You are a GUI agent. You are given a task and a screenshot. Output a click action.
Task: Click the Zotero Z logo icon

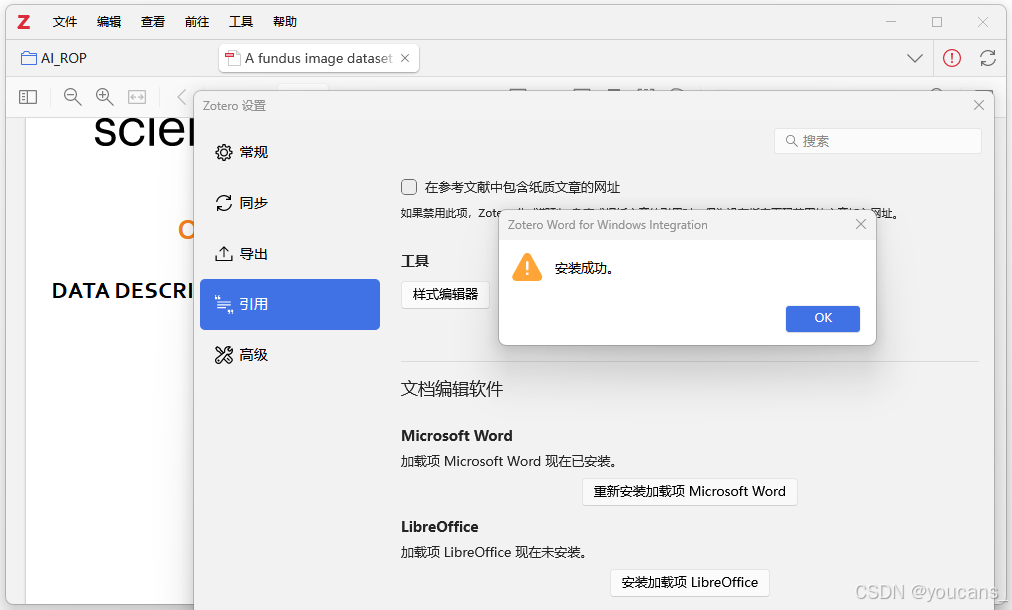[x=24, y=22]
